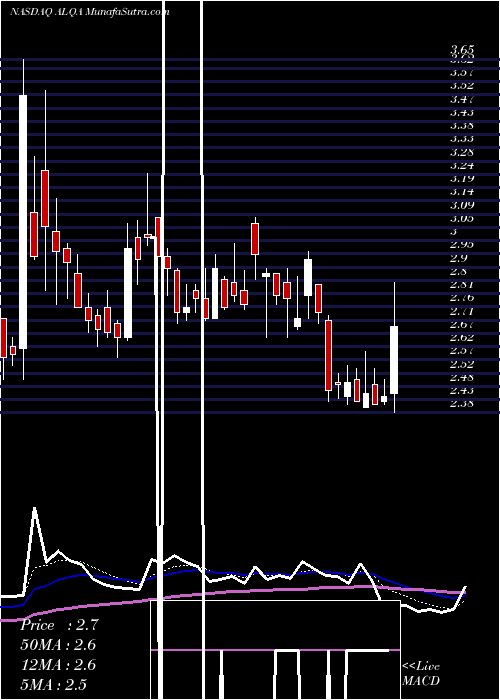The image size is (500, 700).
Task: Click the 2.57 price axis label
Action: (x=462, y=351)
